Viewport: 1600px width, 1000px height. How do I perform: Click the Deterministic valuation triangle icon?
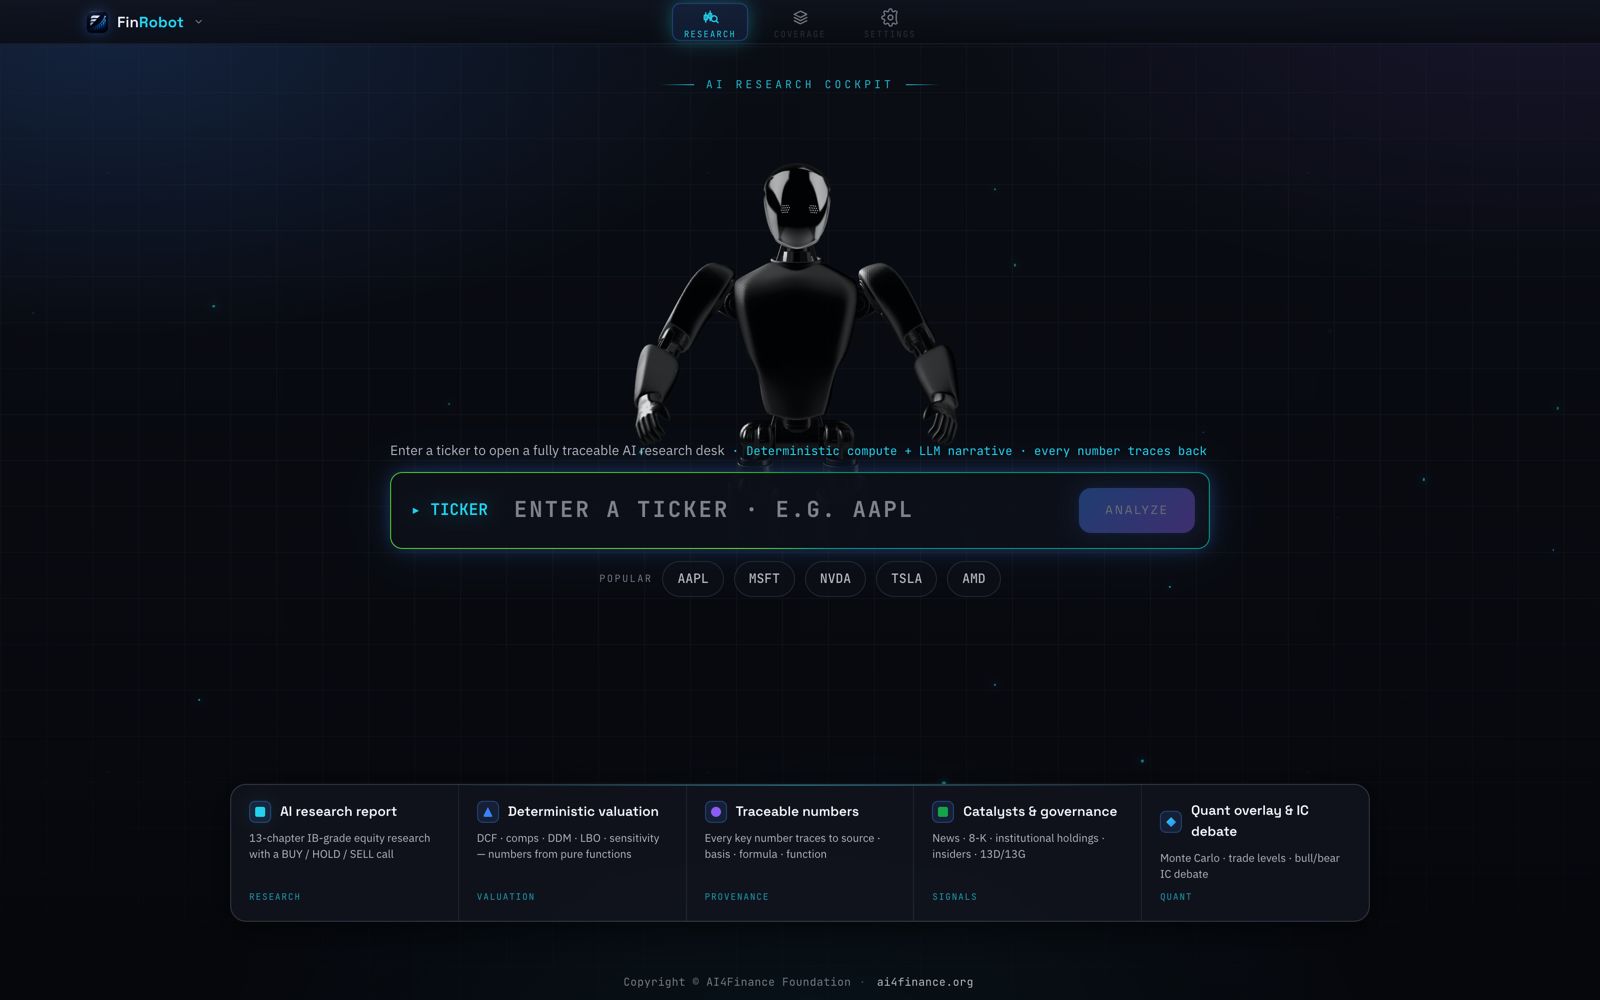488,812
